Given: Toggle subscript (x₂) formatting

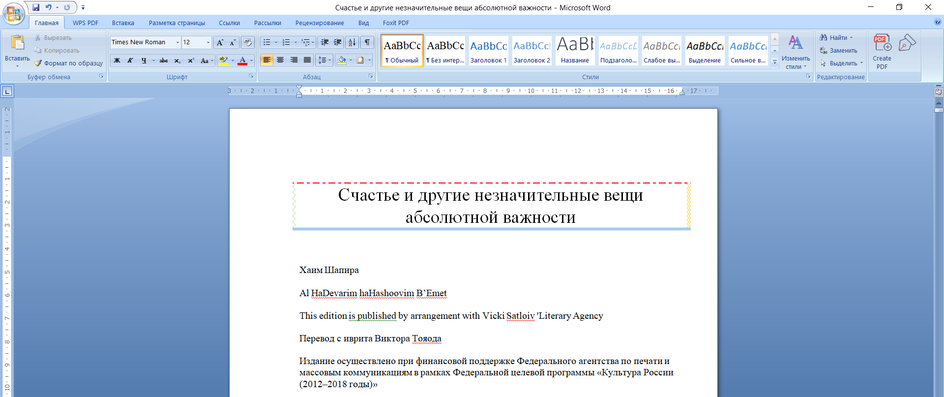Looking at the screenshot, I should coord(177,60).
